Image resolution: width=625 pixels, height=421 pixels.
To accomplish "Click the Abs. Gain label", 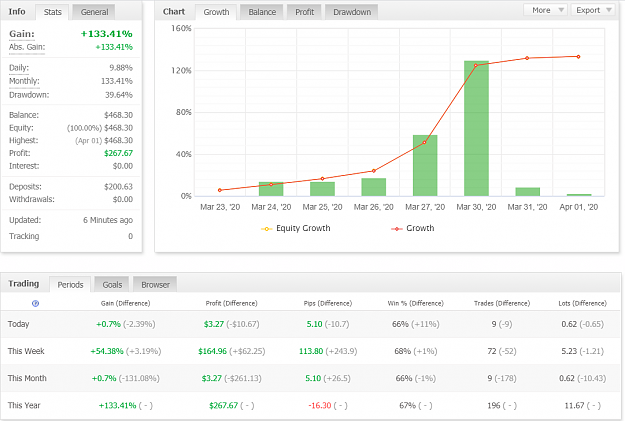I will tap(27, 47).
